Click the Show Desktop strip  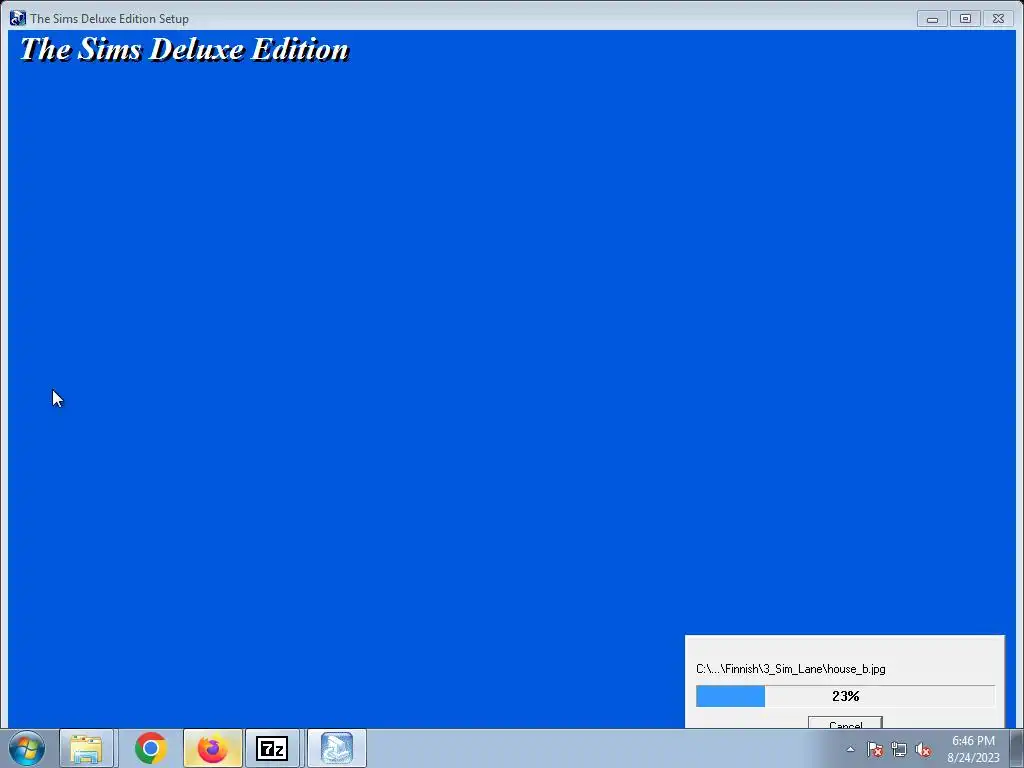(x=1017, y=748)
